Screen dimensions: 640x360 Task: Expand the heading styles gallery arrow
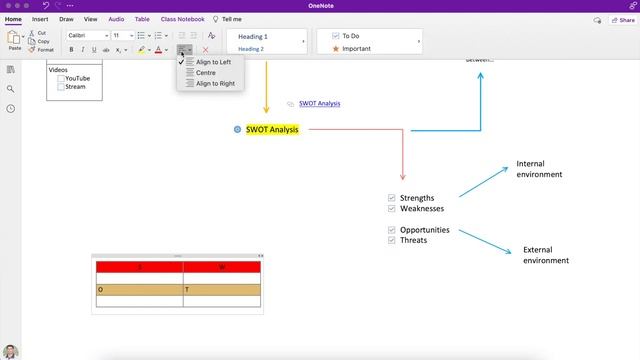coord(303,42)
